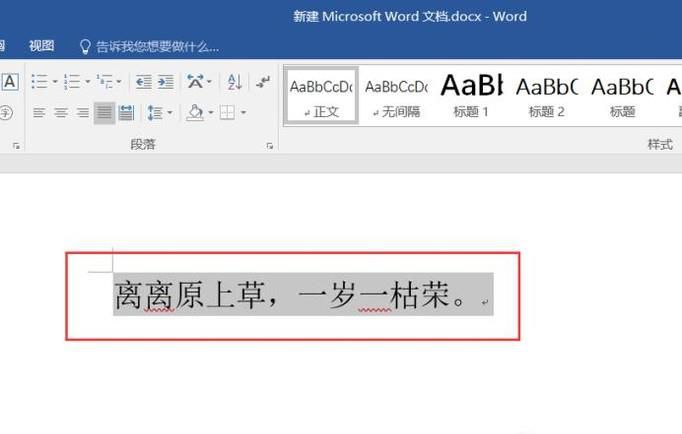Click the shading paint bucket icon
682x434 pixels.
pos(195,113)
